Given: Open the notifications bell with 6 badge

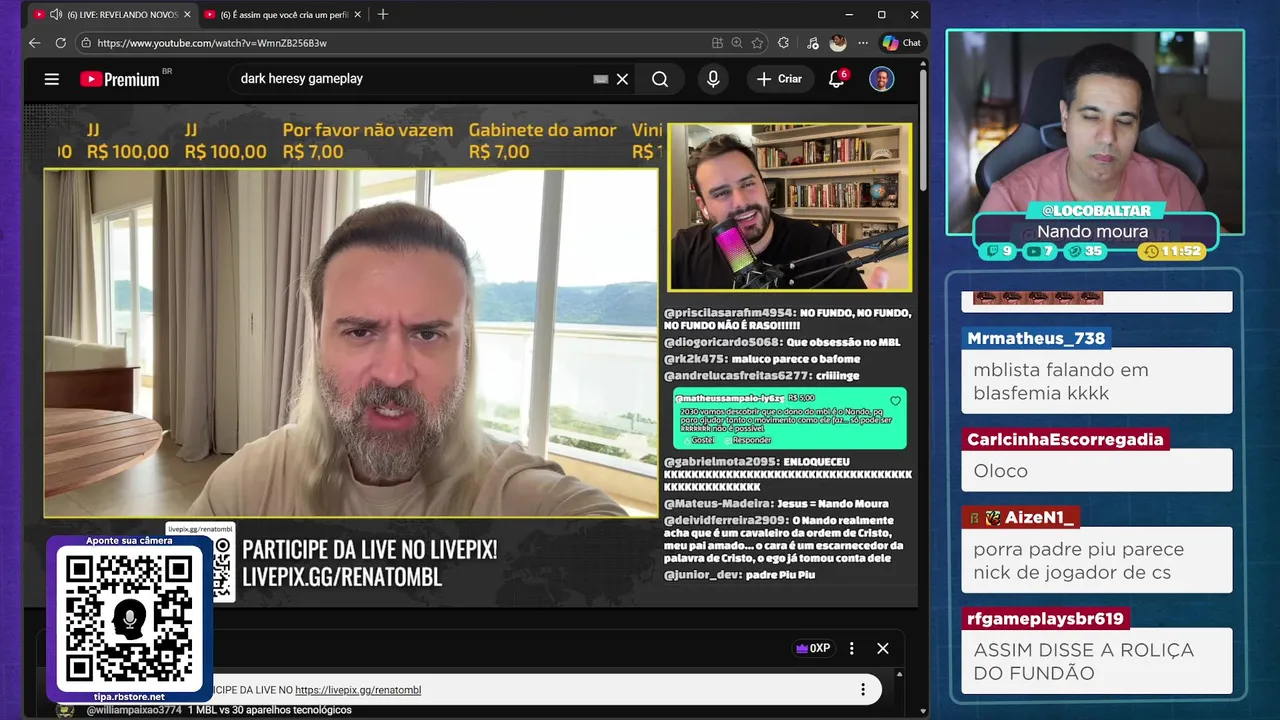Looking at the screenshot, I should (837, 79).
